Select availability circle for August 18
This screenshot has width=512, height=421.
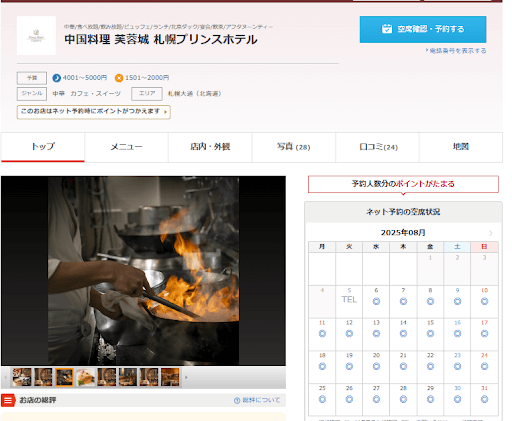(x=322, y=366)
